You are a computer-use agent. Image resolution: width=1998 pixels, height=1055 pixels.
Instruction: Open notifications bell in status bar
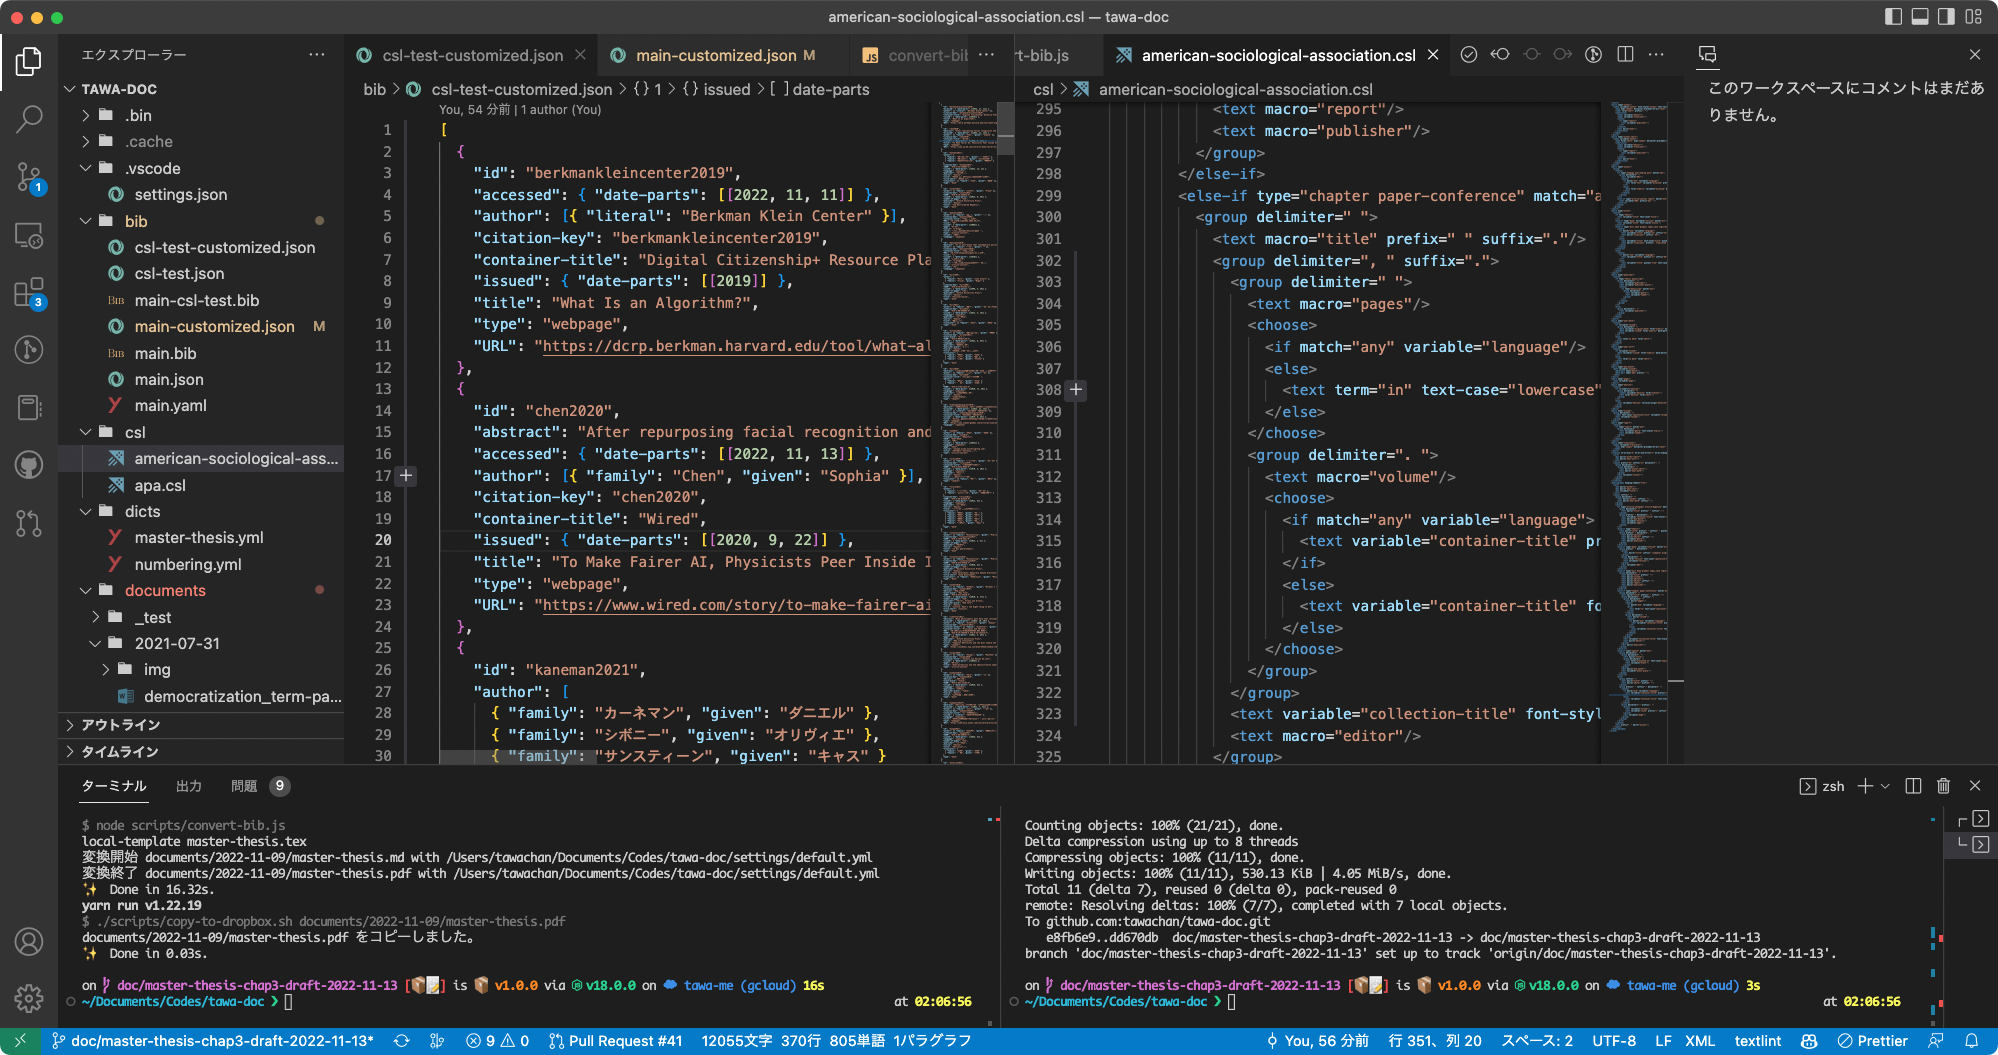(x=1972, y=1041)
